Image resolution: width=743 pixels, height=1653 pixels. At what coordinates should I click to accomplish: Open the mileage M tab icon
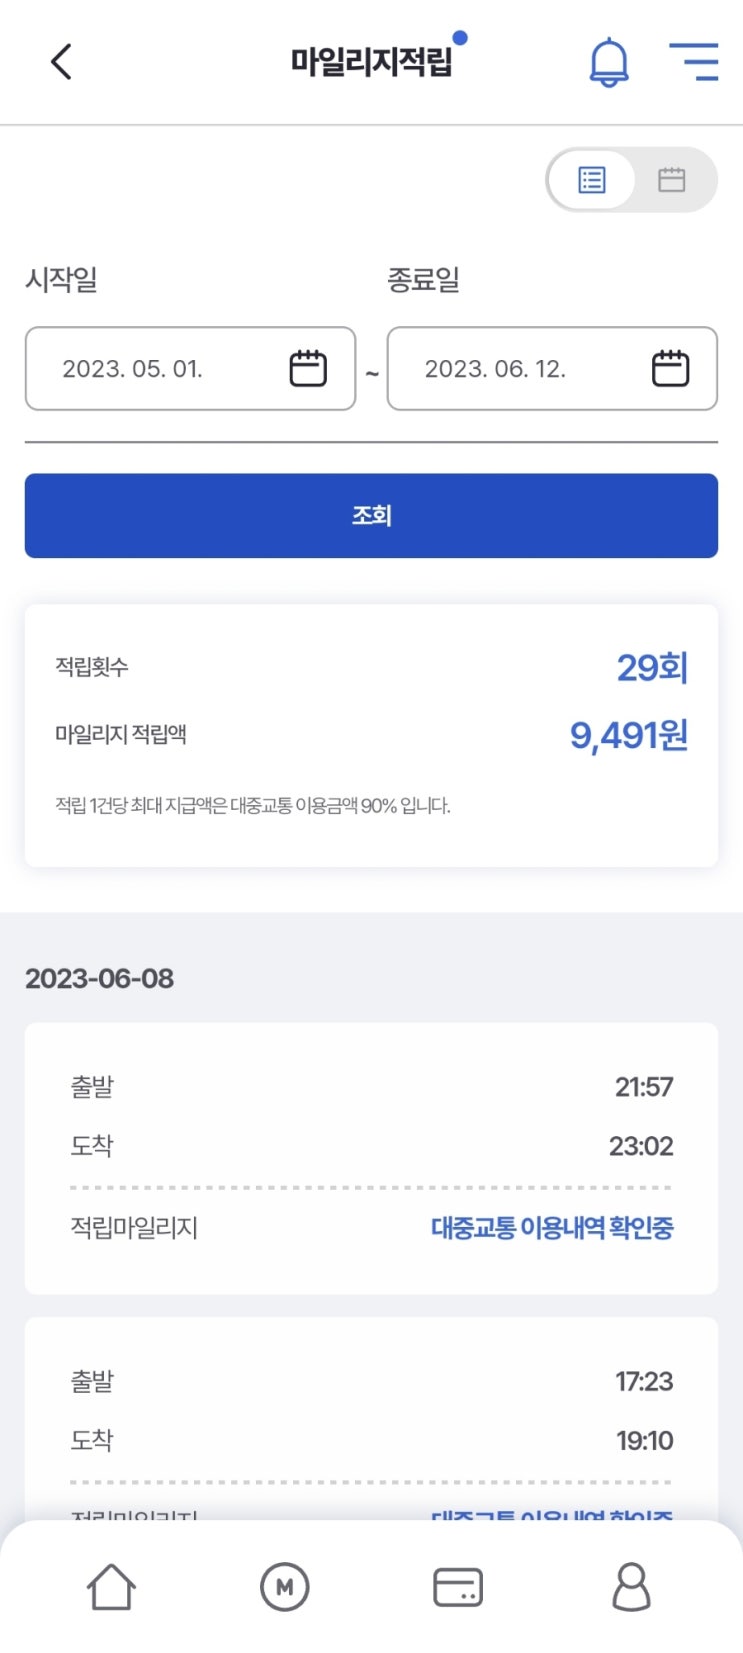tap(285, 1587)
